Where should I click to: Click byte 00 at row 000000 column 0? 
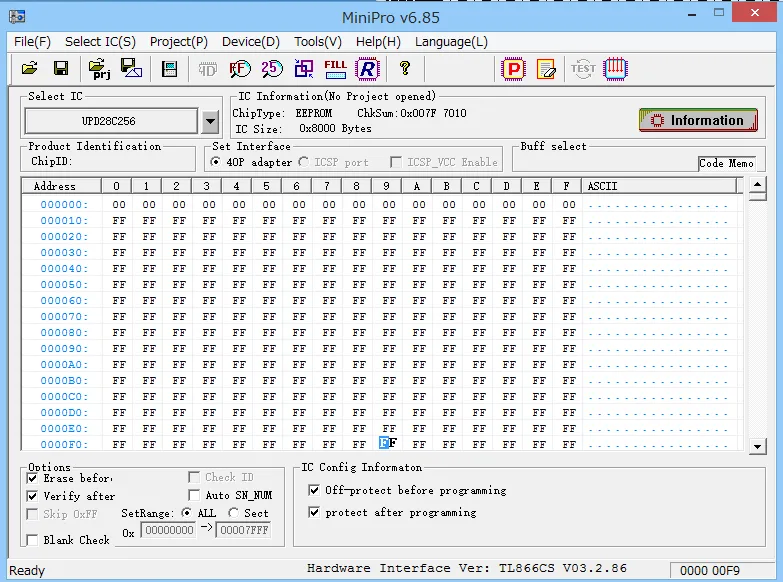(119, 204)
